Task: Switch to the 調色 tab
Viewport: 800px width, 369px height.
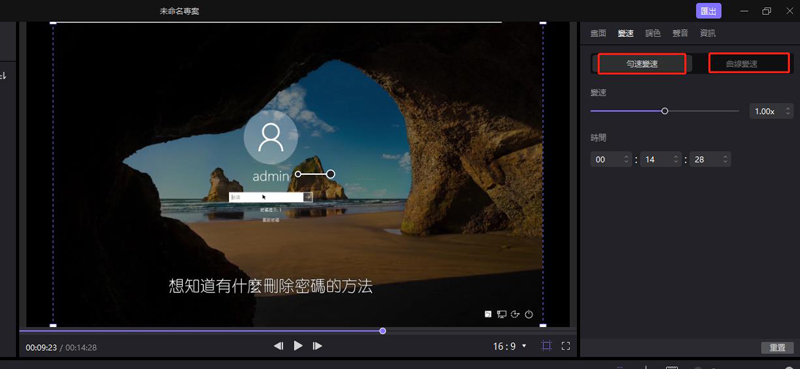Action: tap(653, 33)
